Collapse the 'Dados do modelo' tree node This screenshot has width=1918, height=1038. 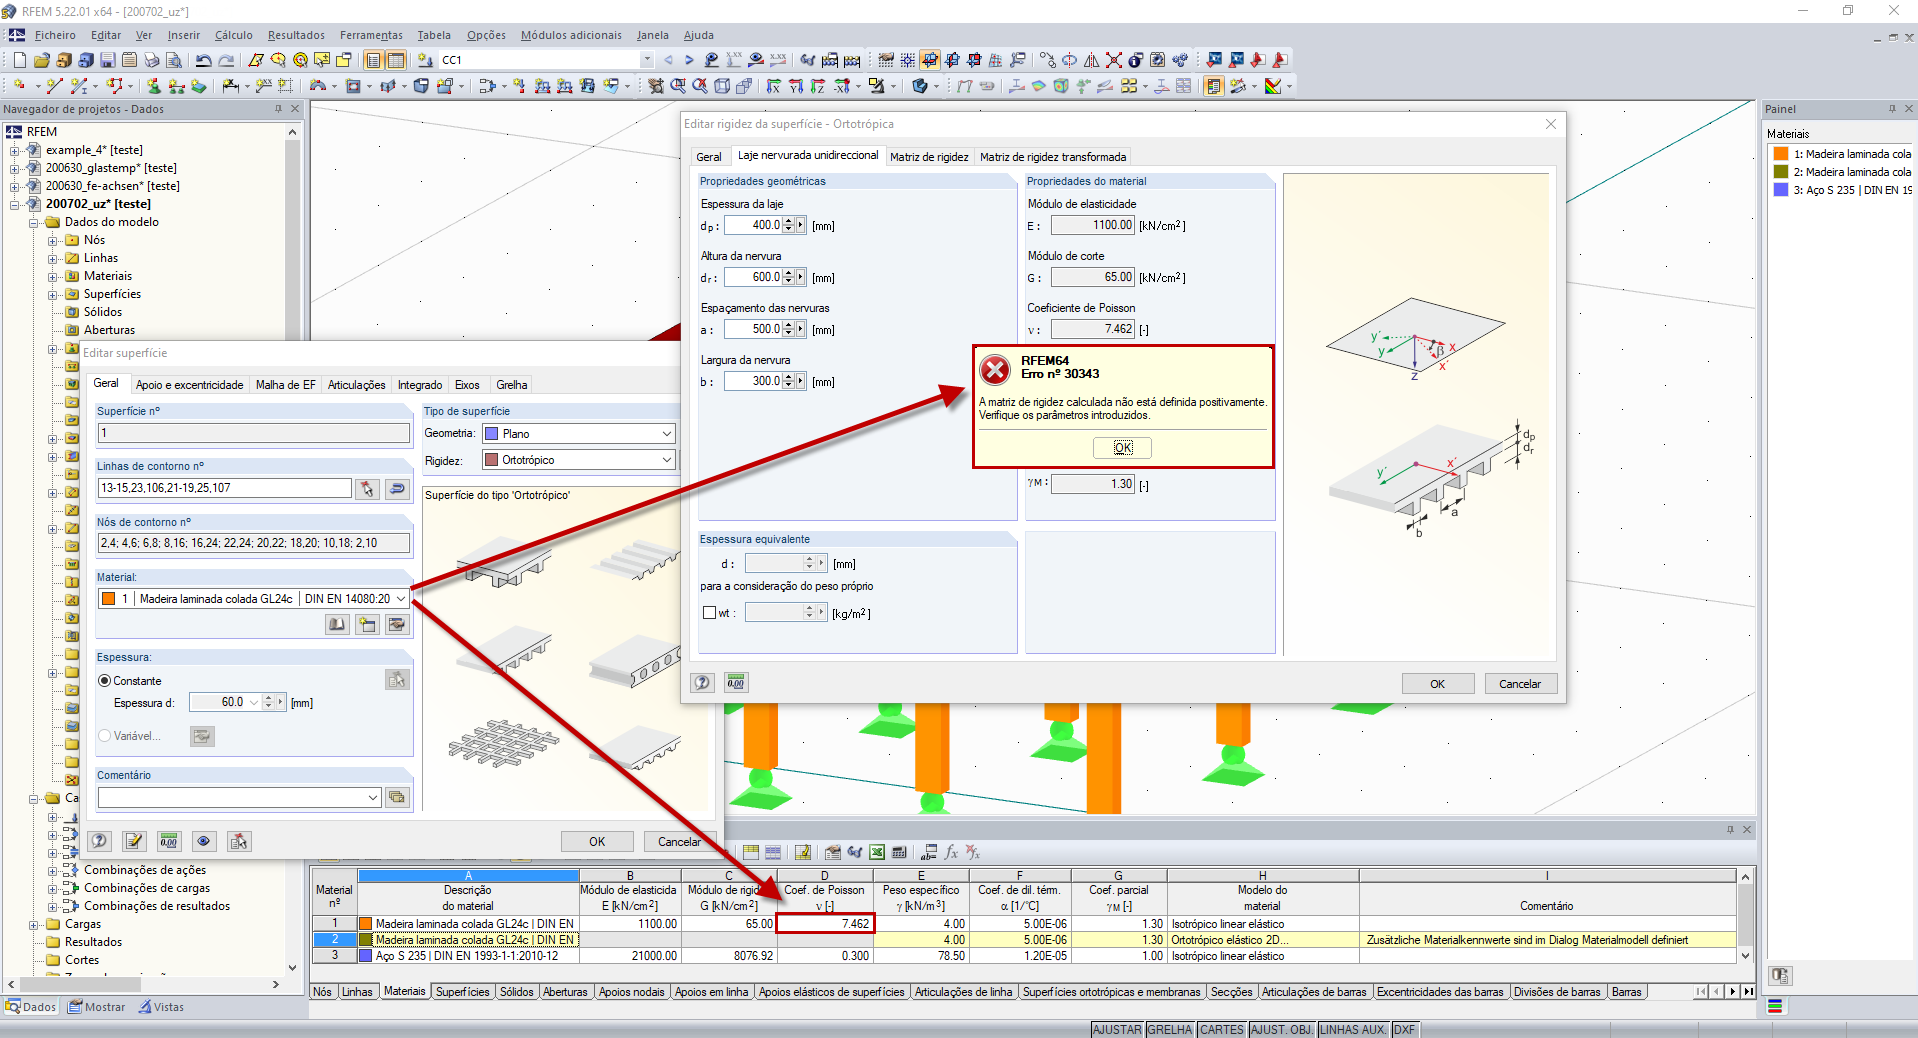(34, 222)
